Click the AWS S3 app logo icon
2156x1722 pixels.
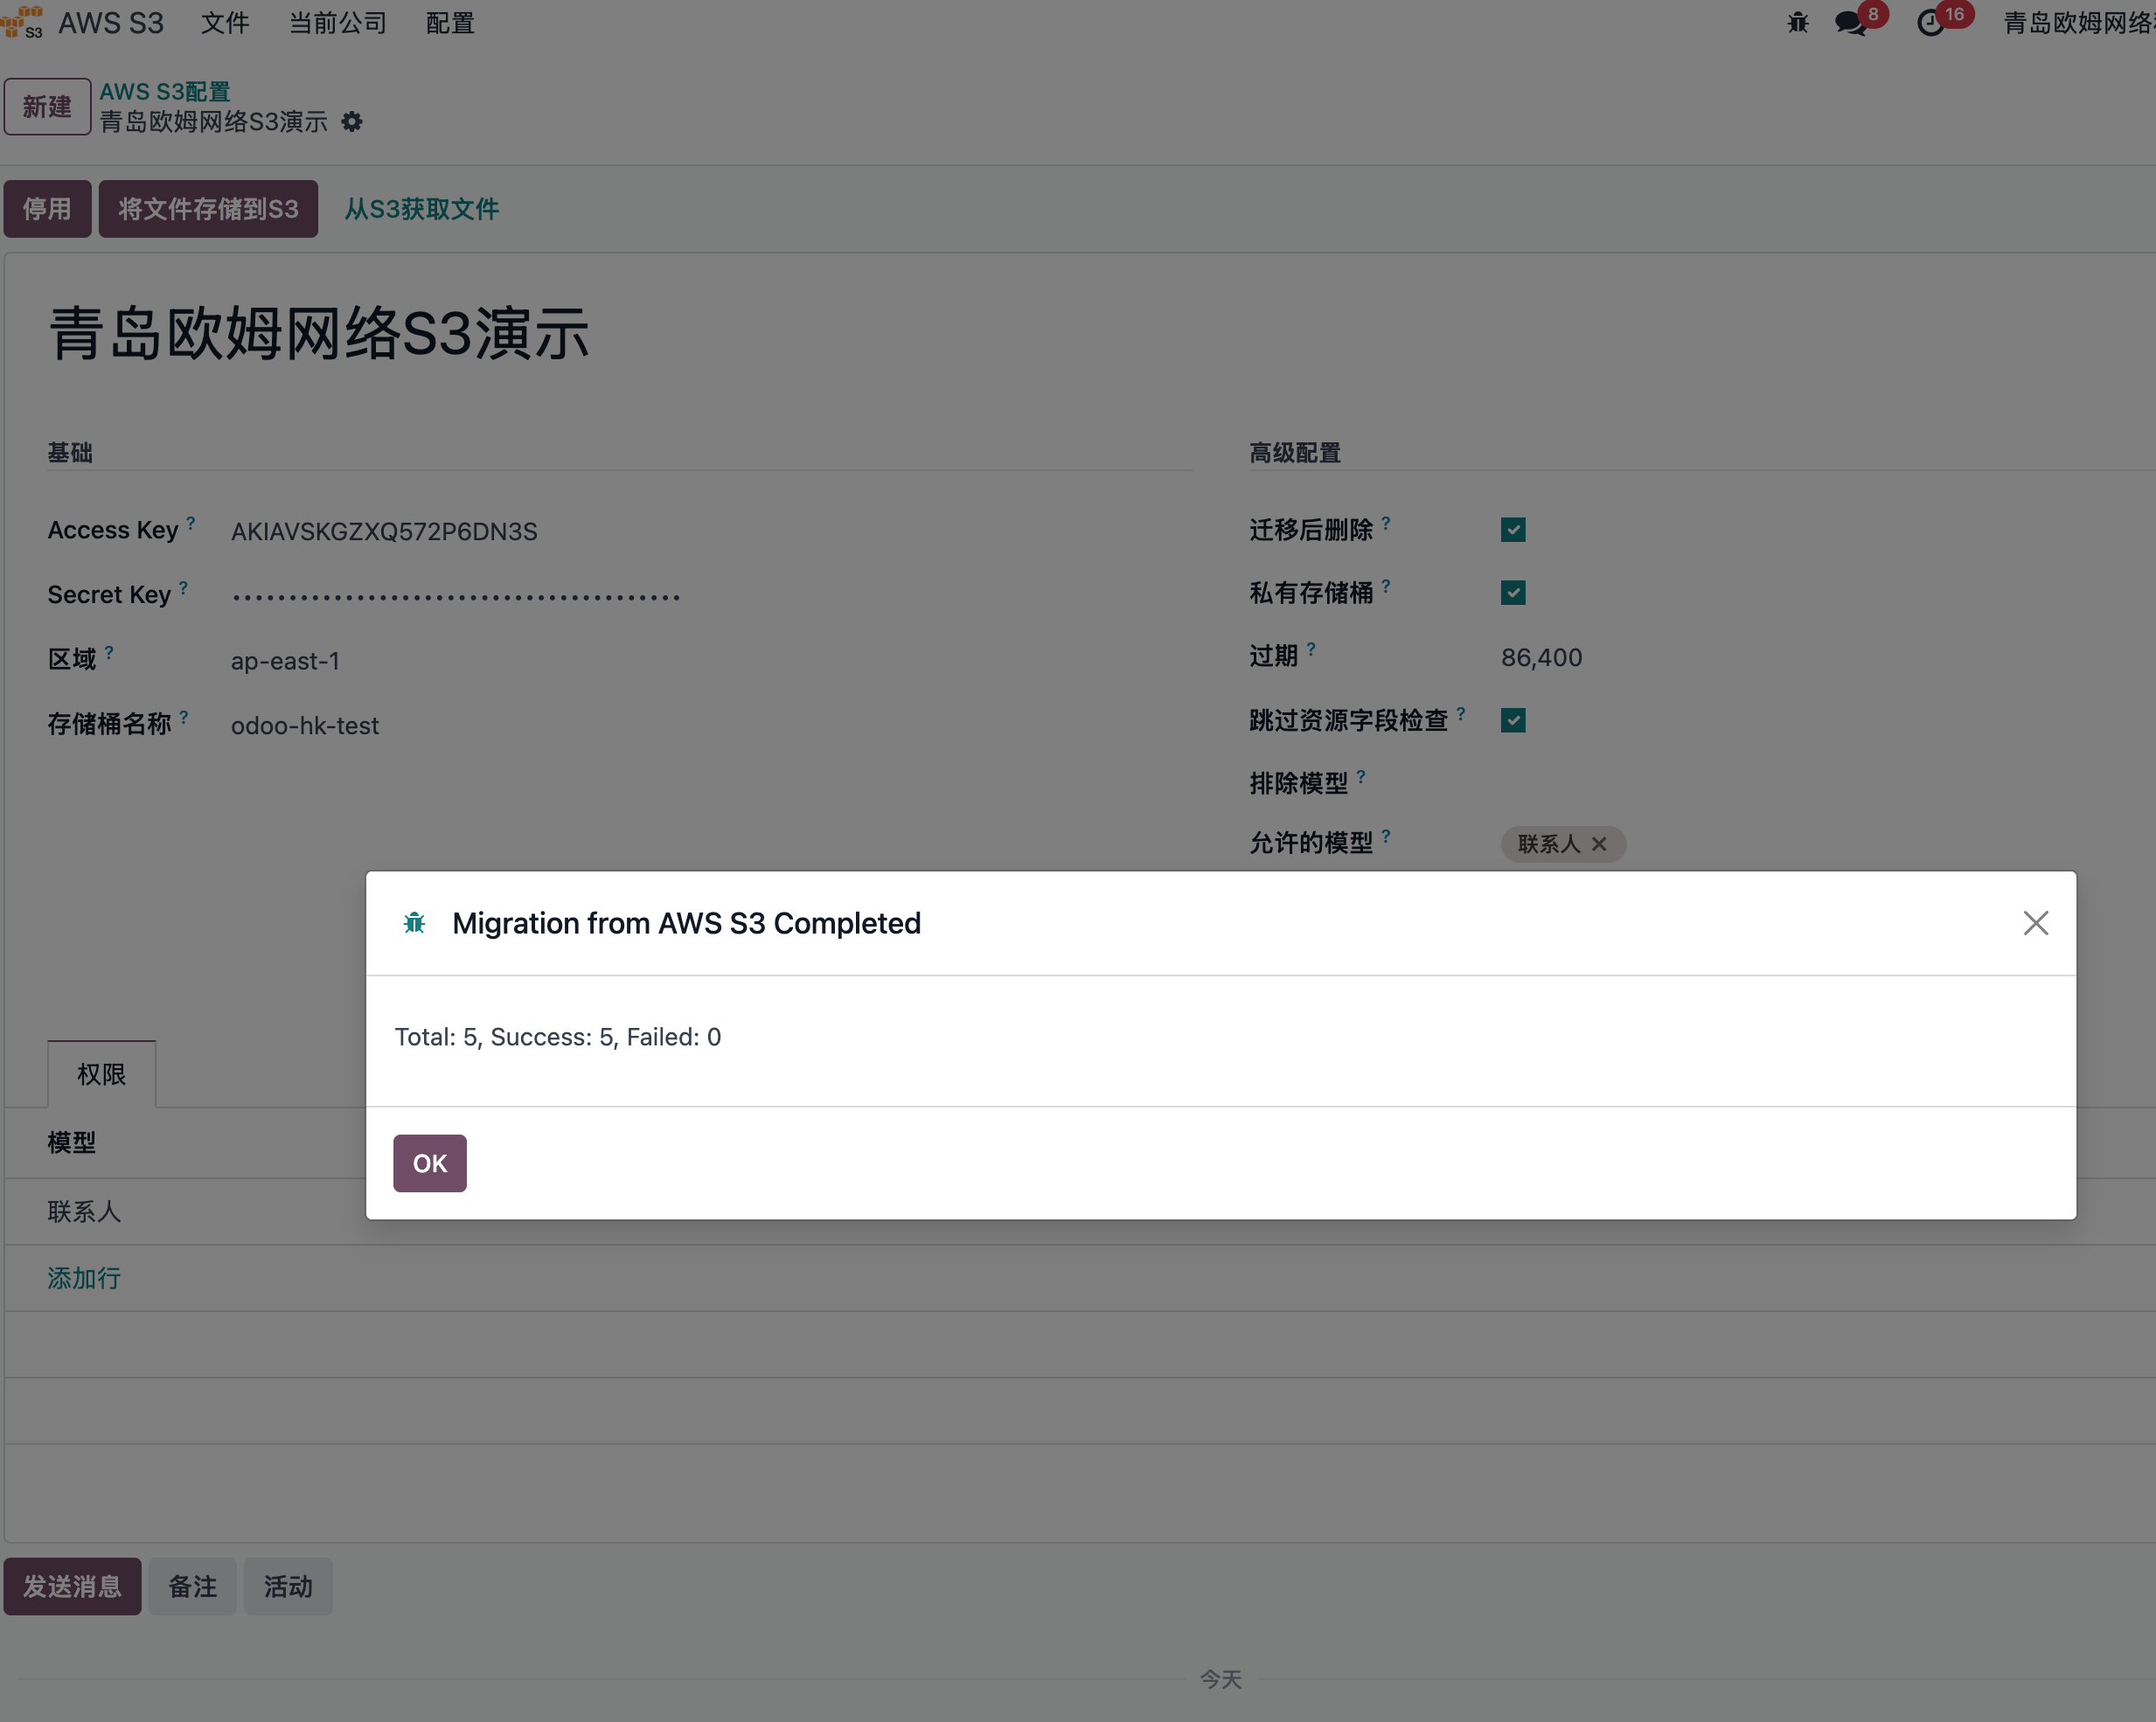[22, 22]
